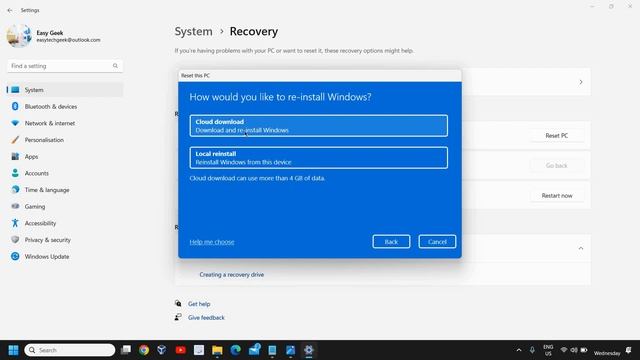Select System in the sidebar
The width and height of the screenshot is (640, 360).
pyautogui.click(x=65, y=90)
